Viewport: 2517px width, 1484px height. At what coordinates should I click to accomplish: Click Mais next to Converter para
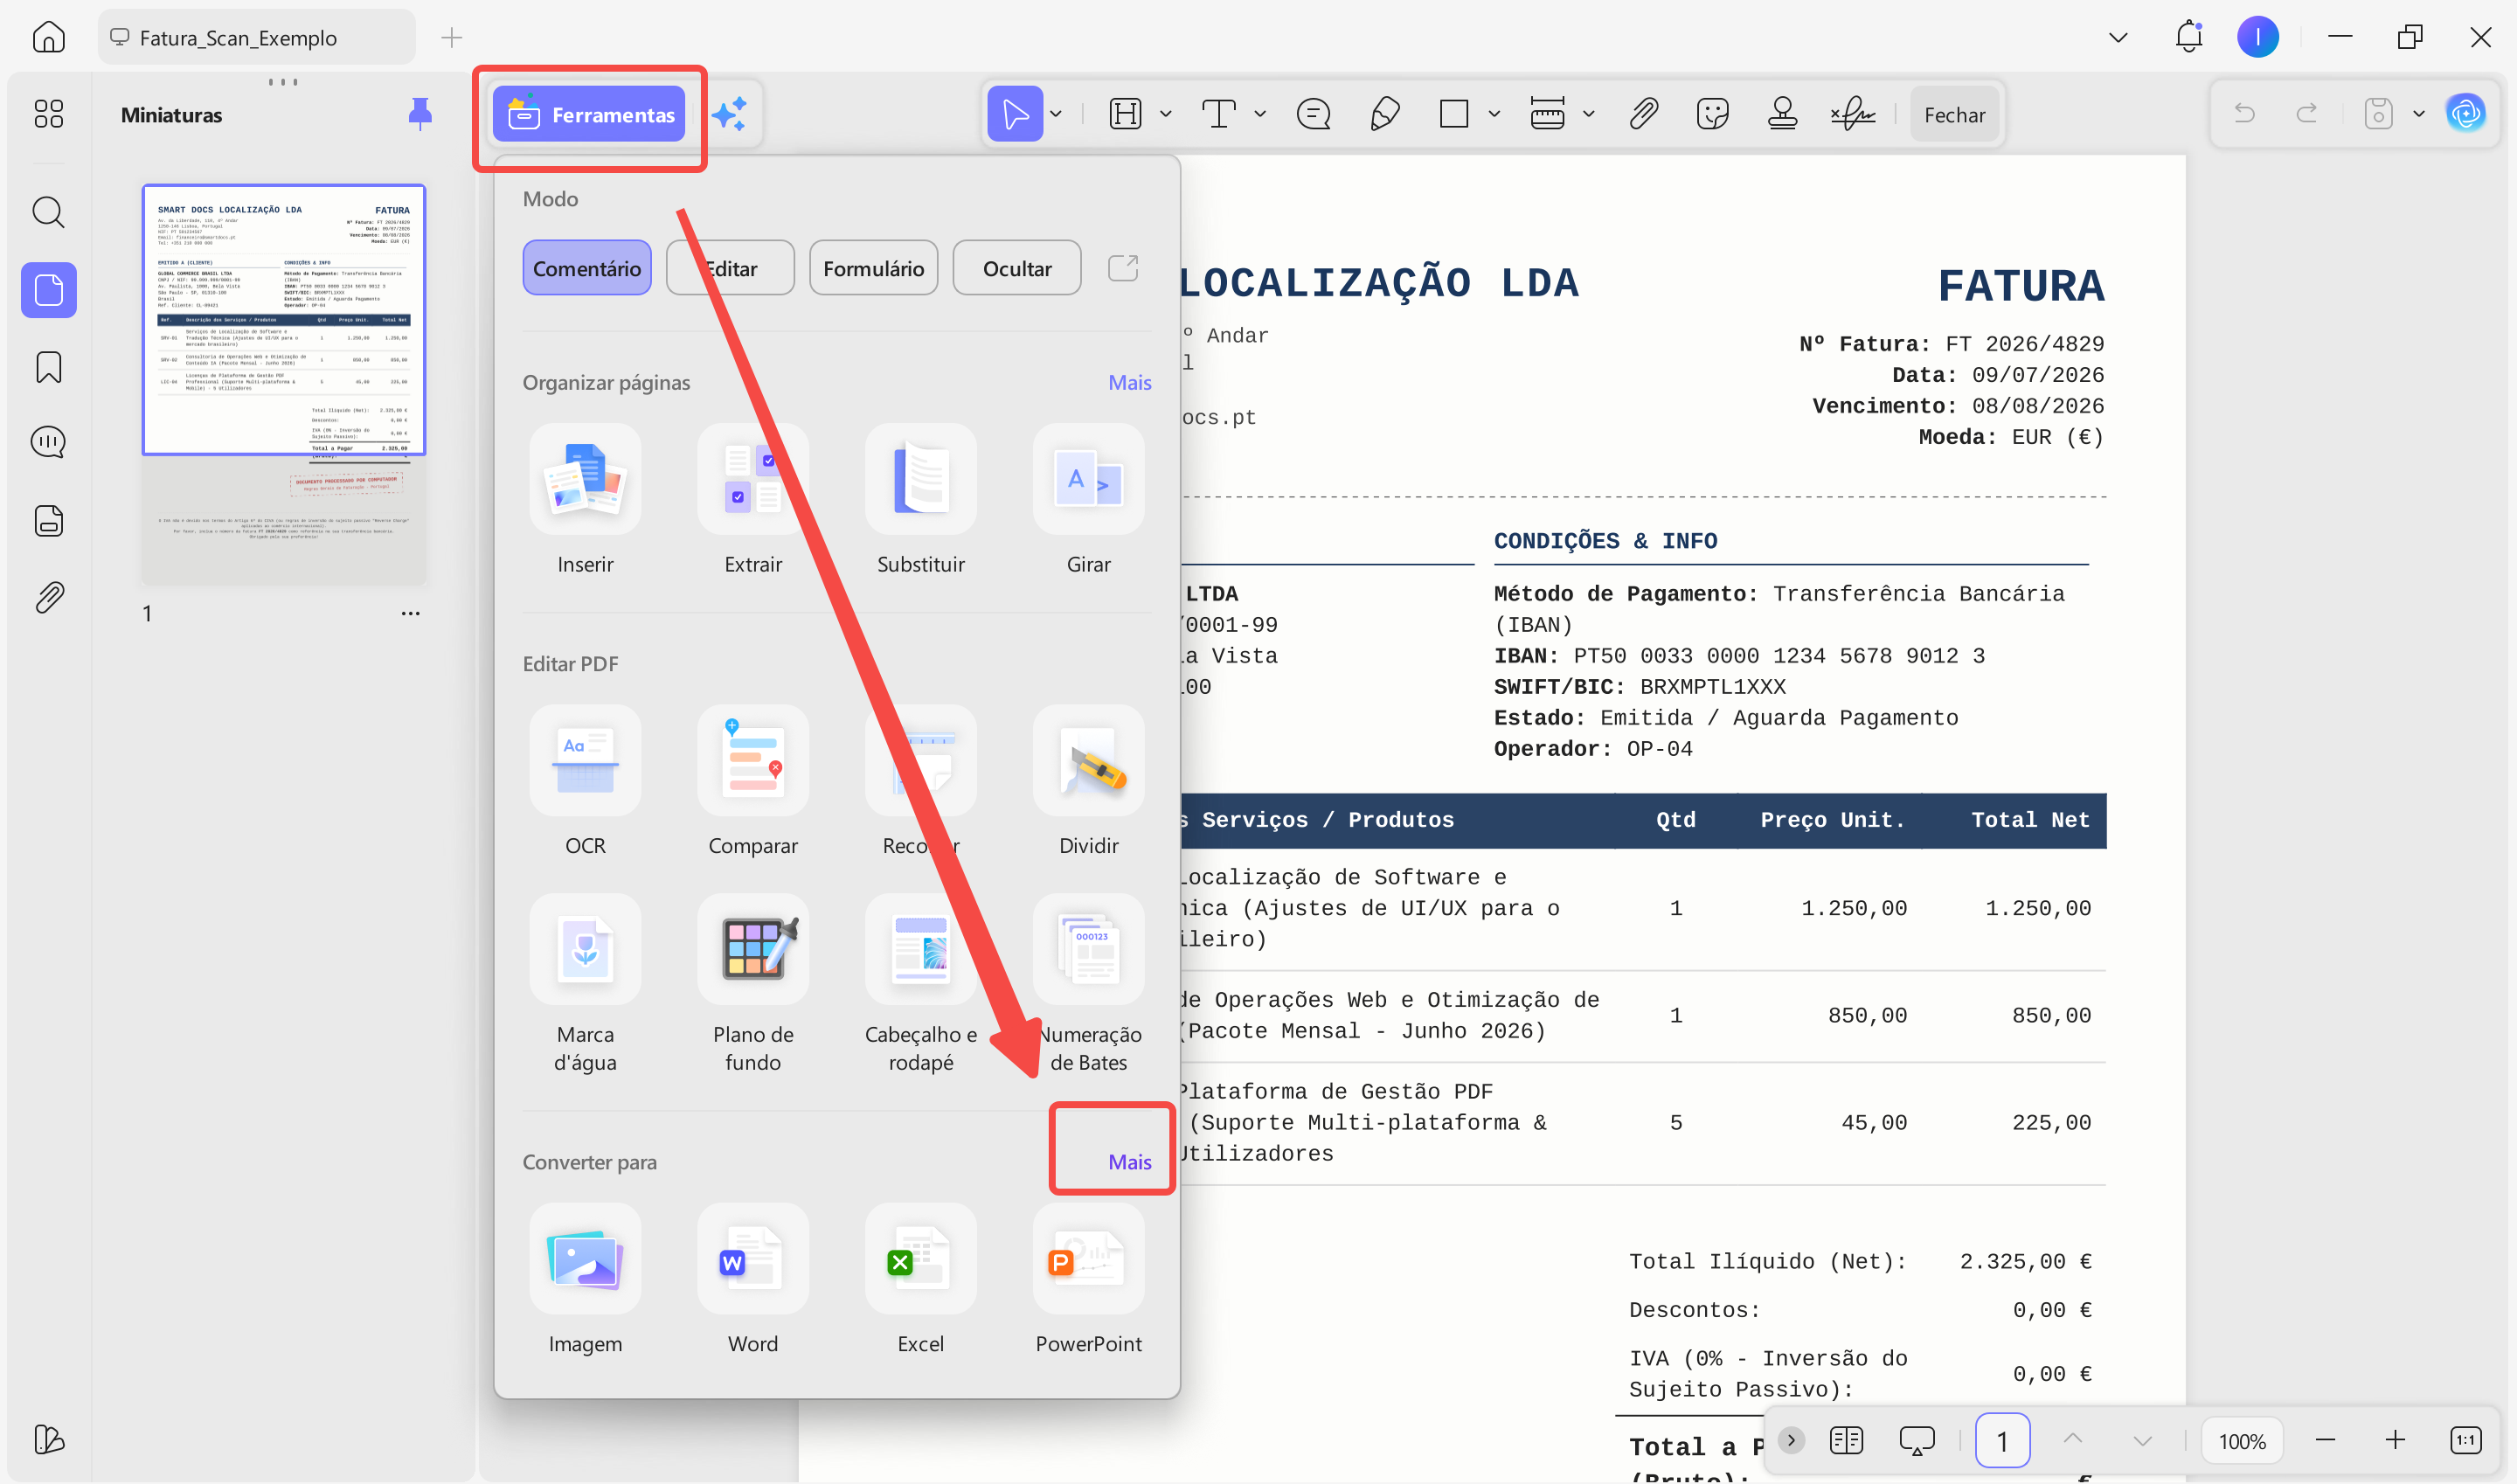click(1129, 1161)
